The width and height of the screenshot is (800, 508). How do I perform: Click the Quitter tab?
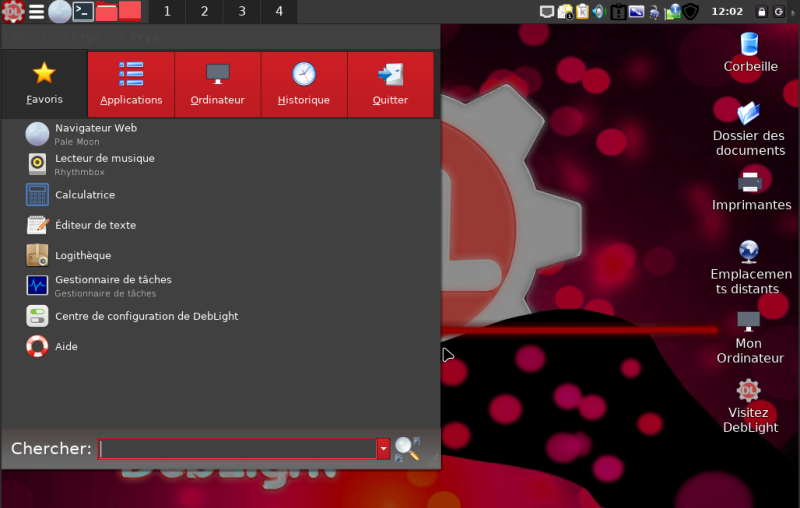point(390,84)
